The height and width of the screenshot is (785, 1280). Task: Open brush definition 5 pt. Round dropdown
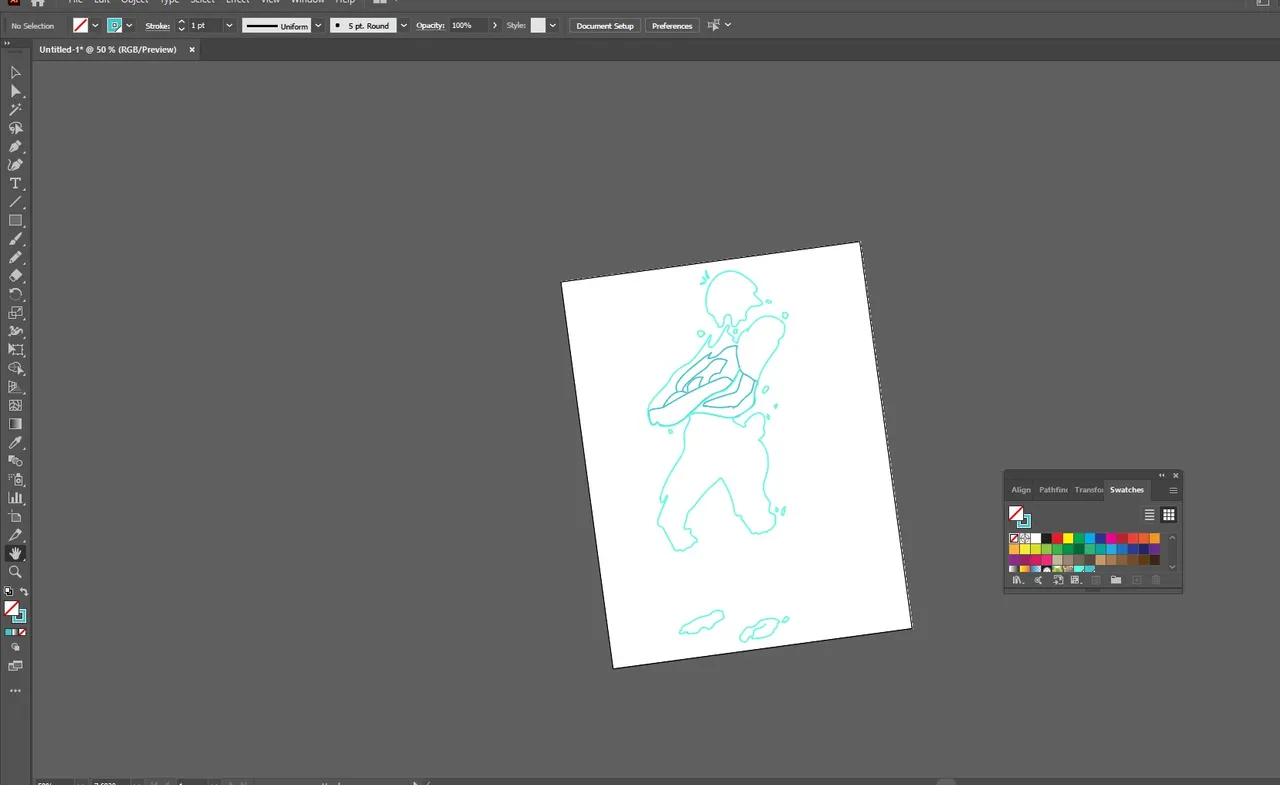[x=404, y=25]
